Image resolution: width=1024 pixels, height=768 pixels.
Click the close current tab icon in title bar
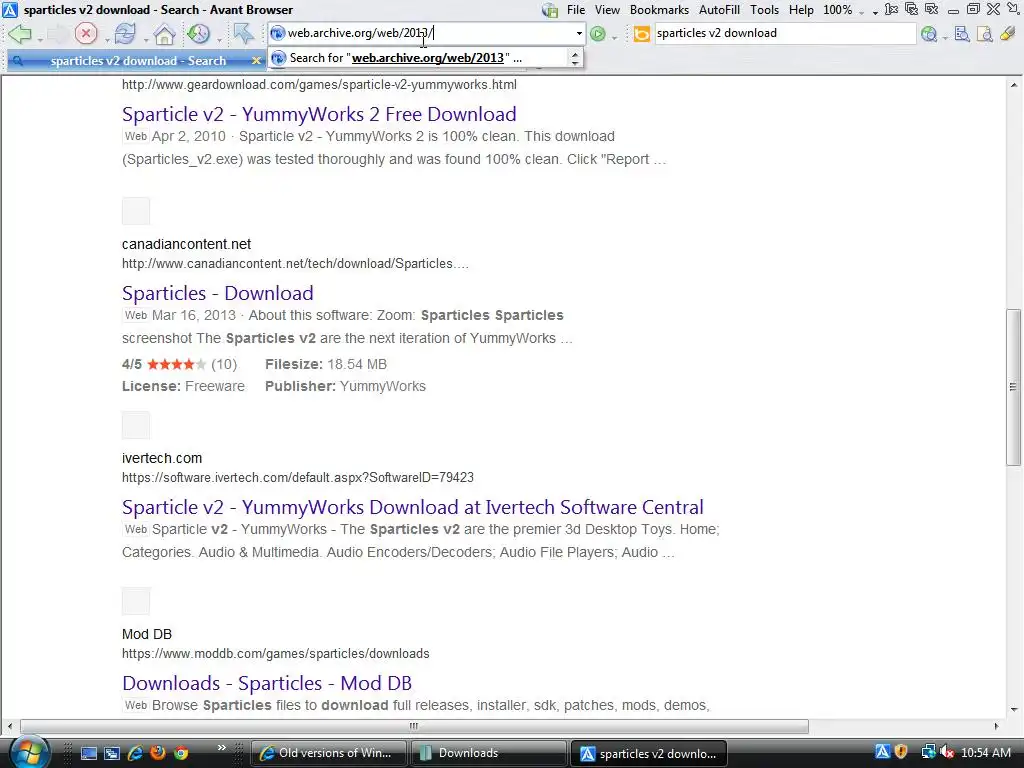point(891,9)
